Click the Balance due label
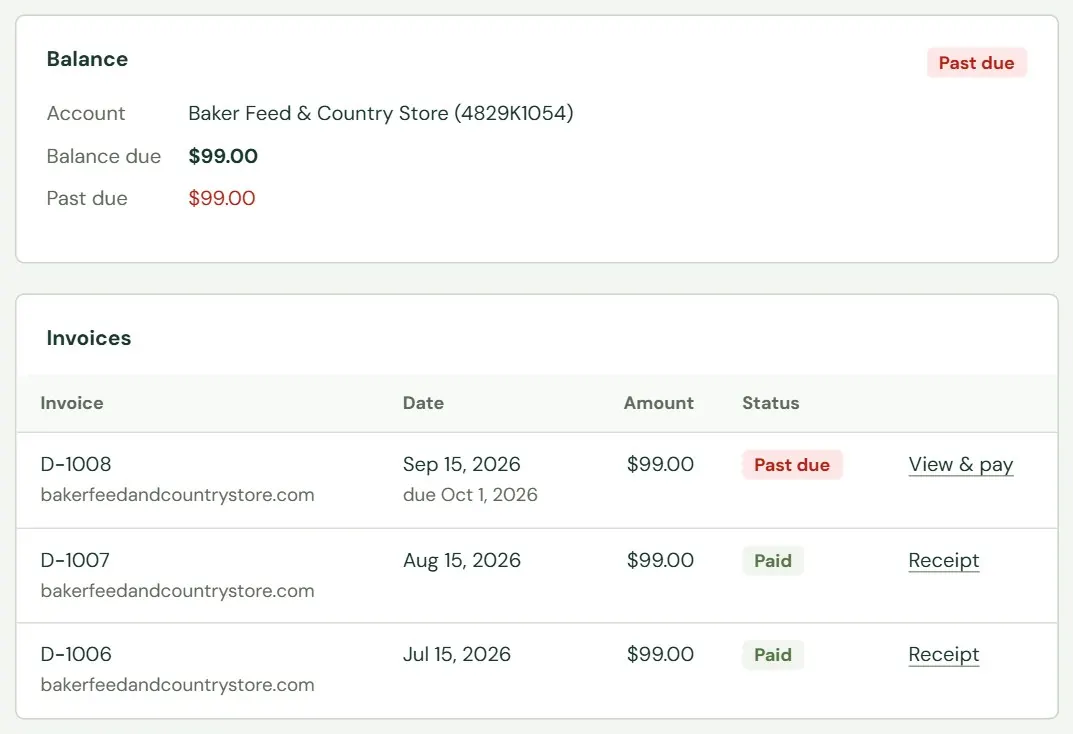Screen dimensions: 1073x734 (104, 156)
